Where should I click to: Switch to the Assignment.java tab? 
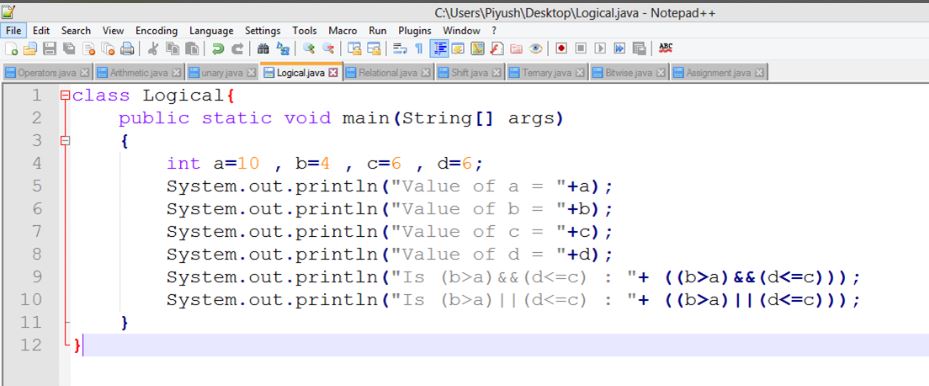[x=719, y=73]
